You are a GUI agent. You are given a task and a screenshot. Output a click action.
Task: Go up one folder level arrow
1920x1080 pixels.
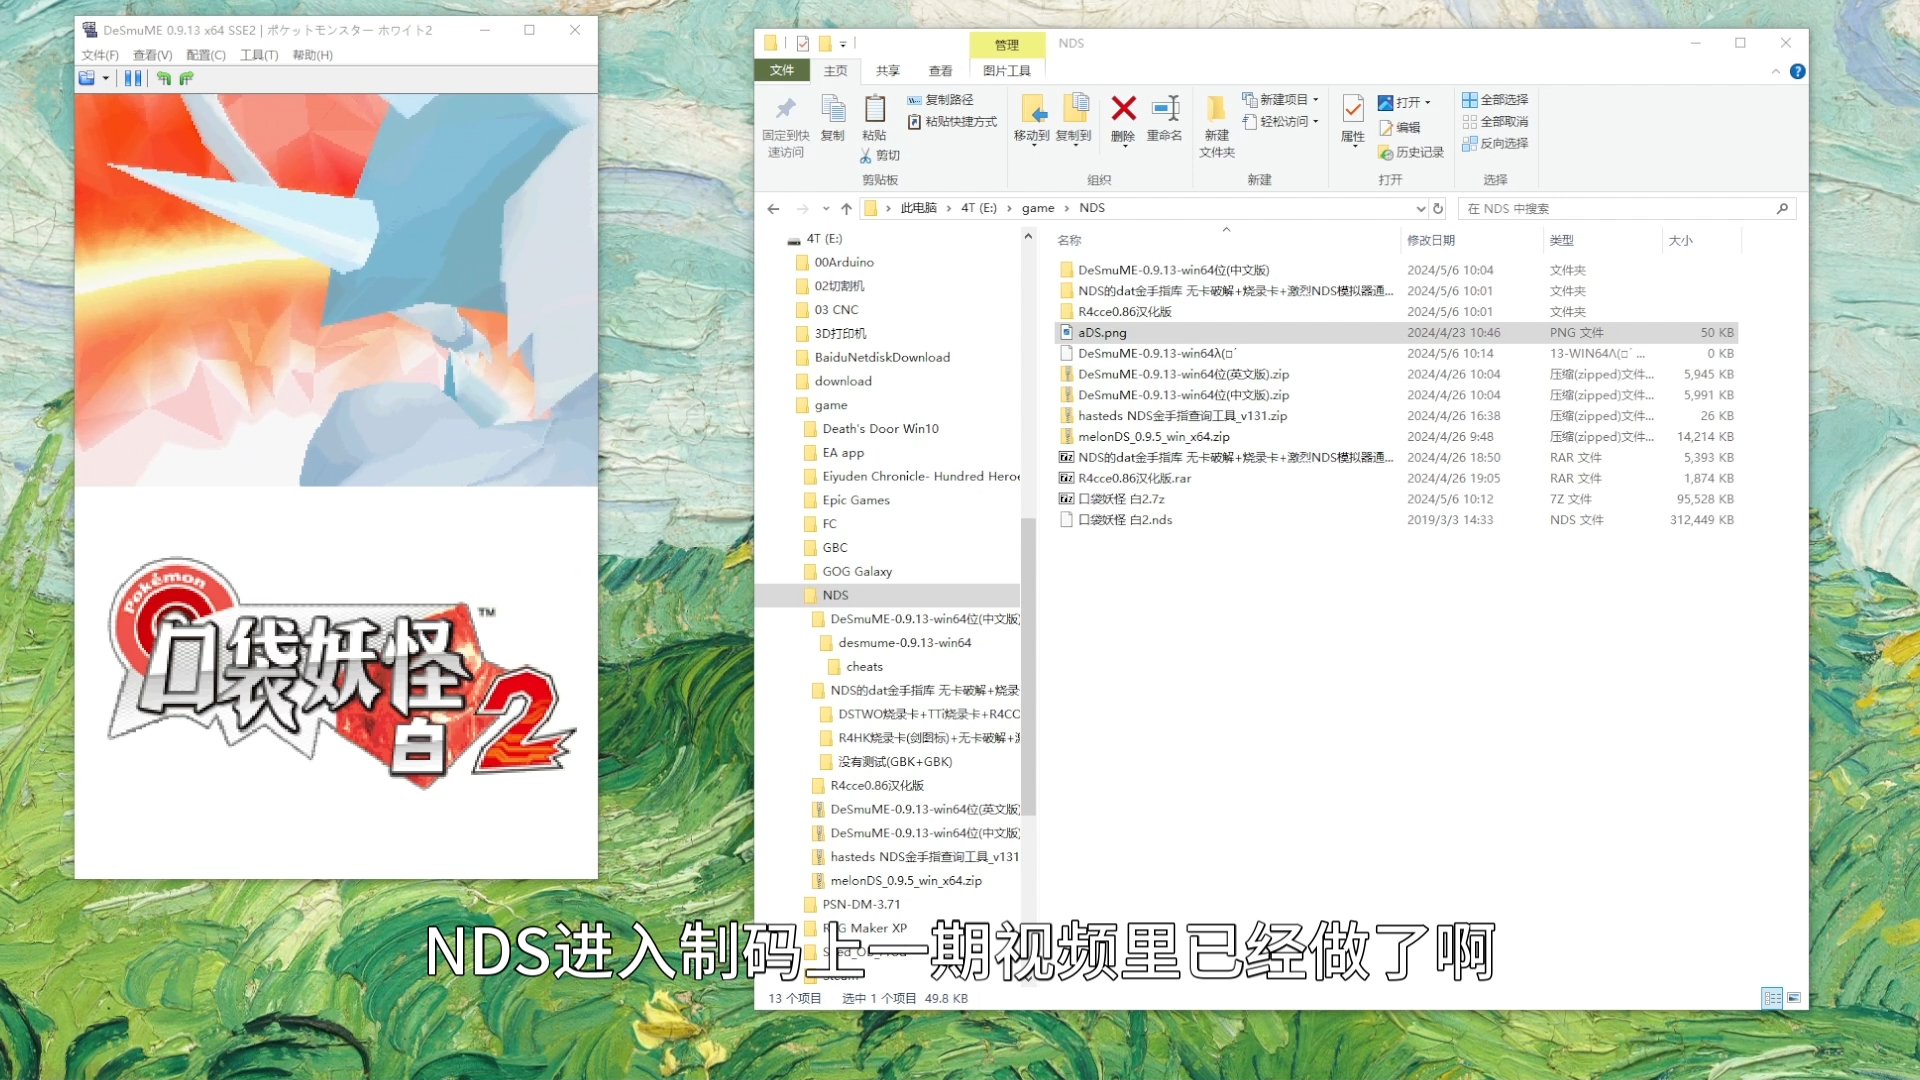pos(847,209)
